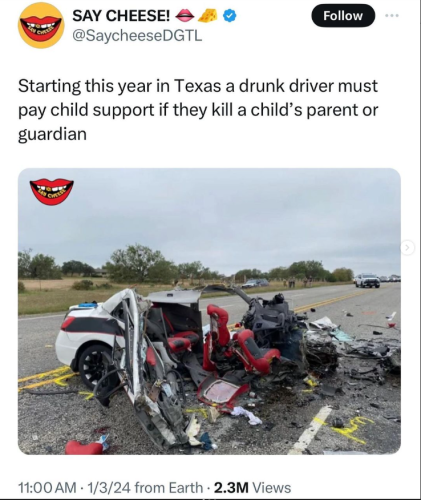Click the 2.3M Views count
Screen dimensions: 421x500
[252, 488]
